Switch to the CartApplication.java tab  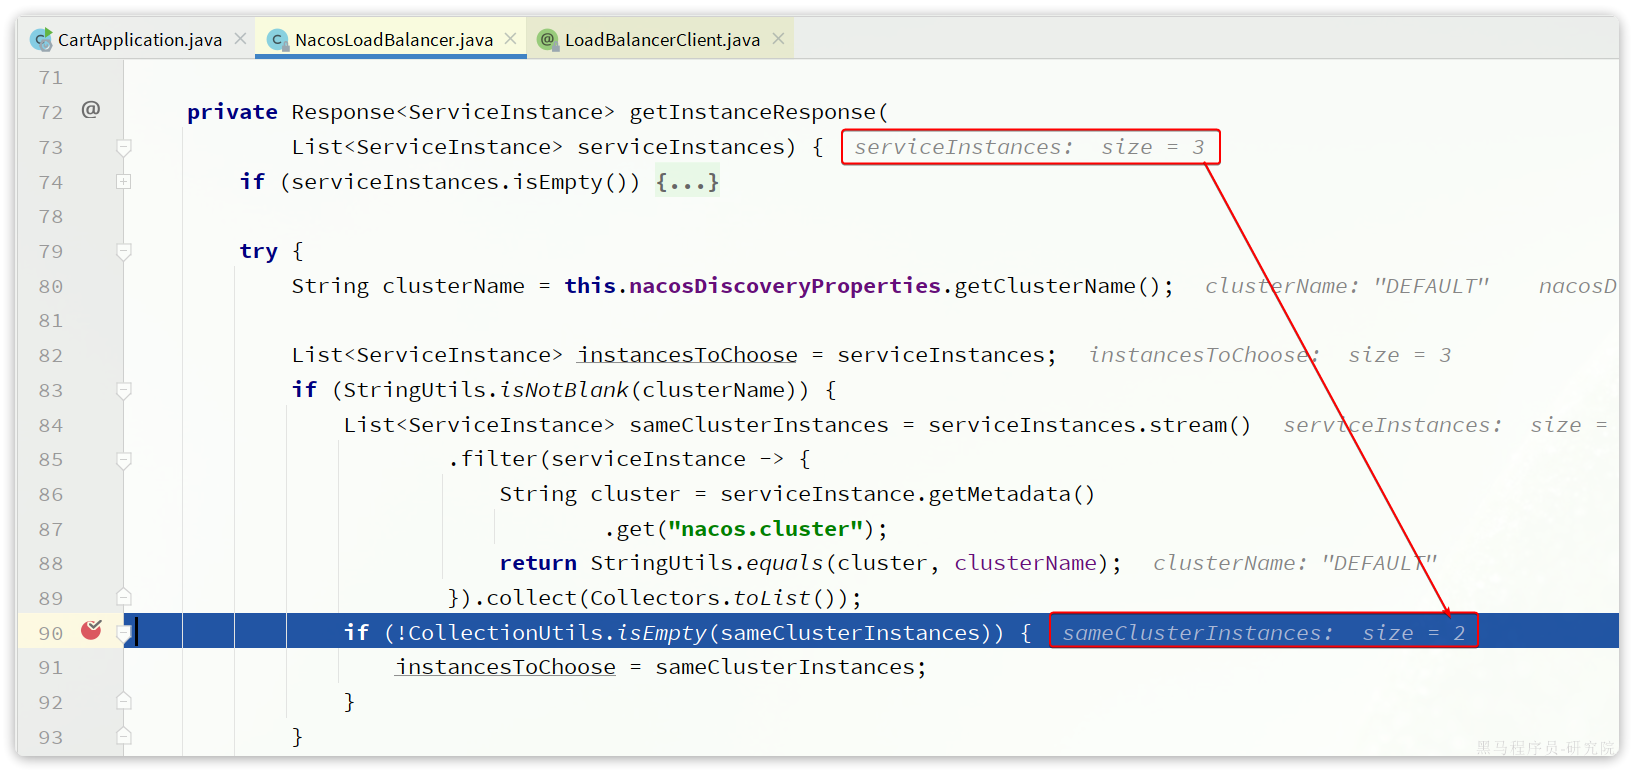tap(139, 40)
